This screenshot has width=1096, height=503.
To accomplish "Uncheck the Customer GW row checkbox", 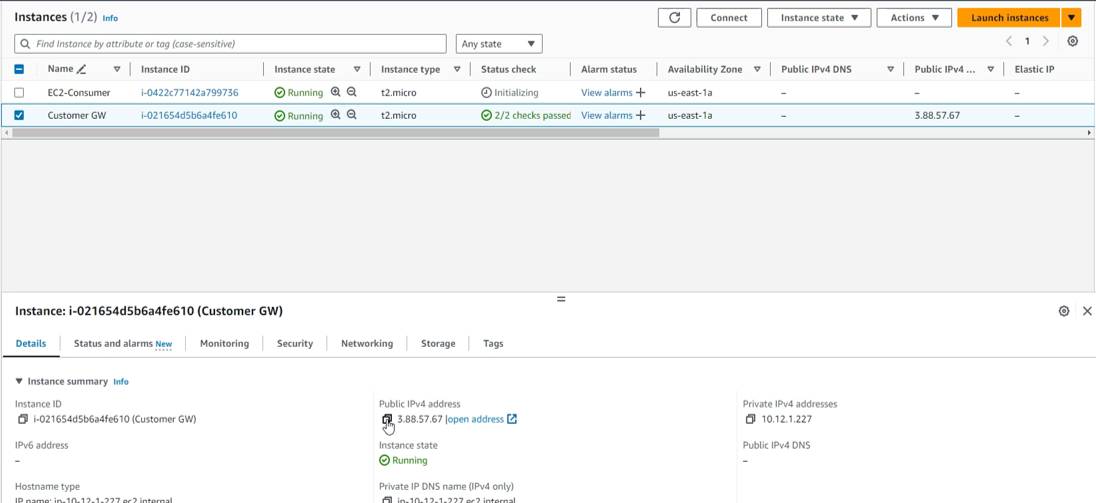I will pyautogui.click(x=20, y=115).
